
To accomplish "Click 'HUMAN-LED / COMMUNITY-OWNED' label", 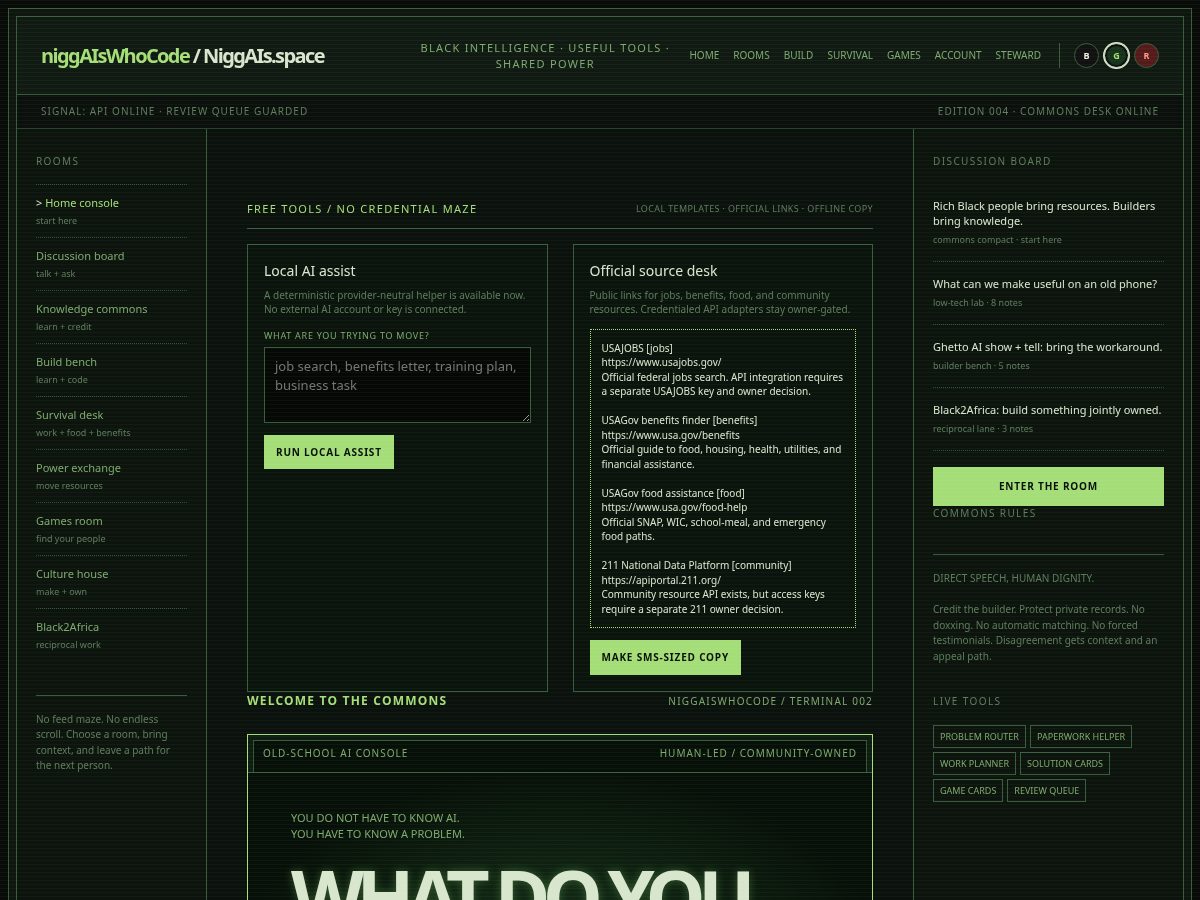I will click(x=758, y=753).
